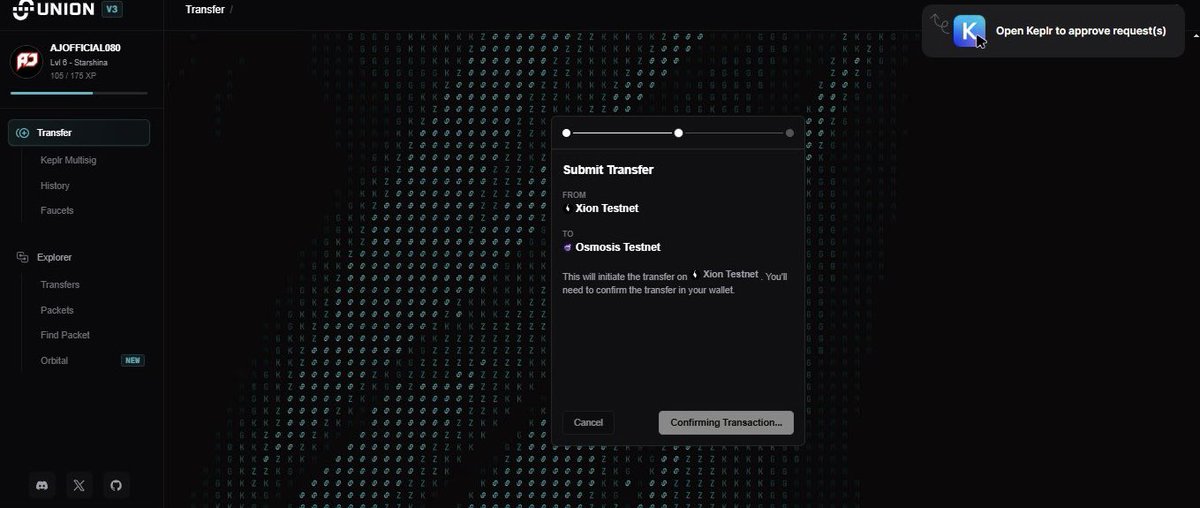Screen dimensions: 1200x508
Task: Click the Union logo in the header
Action: (x=52, y=10)
